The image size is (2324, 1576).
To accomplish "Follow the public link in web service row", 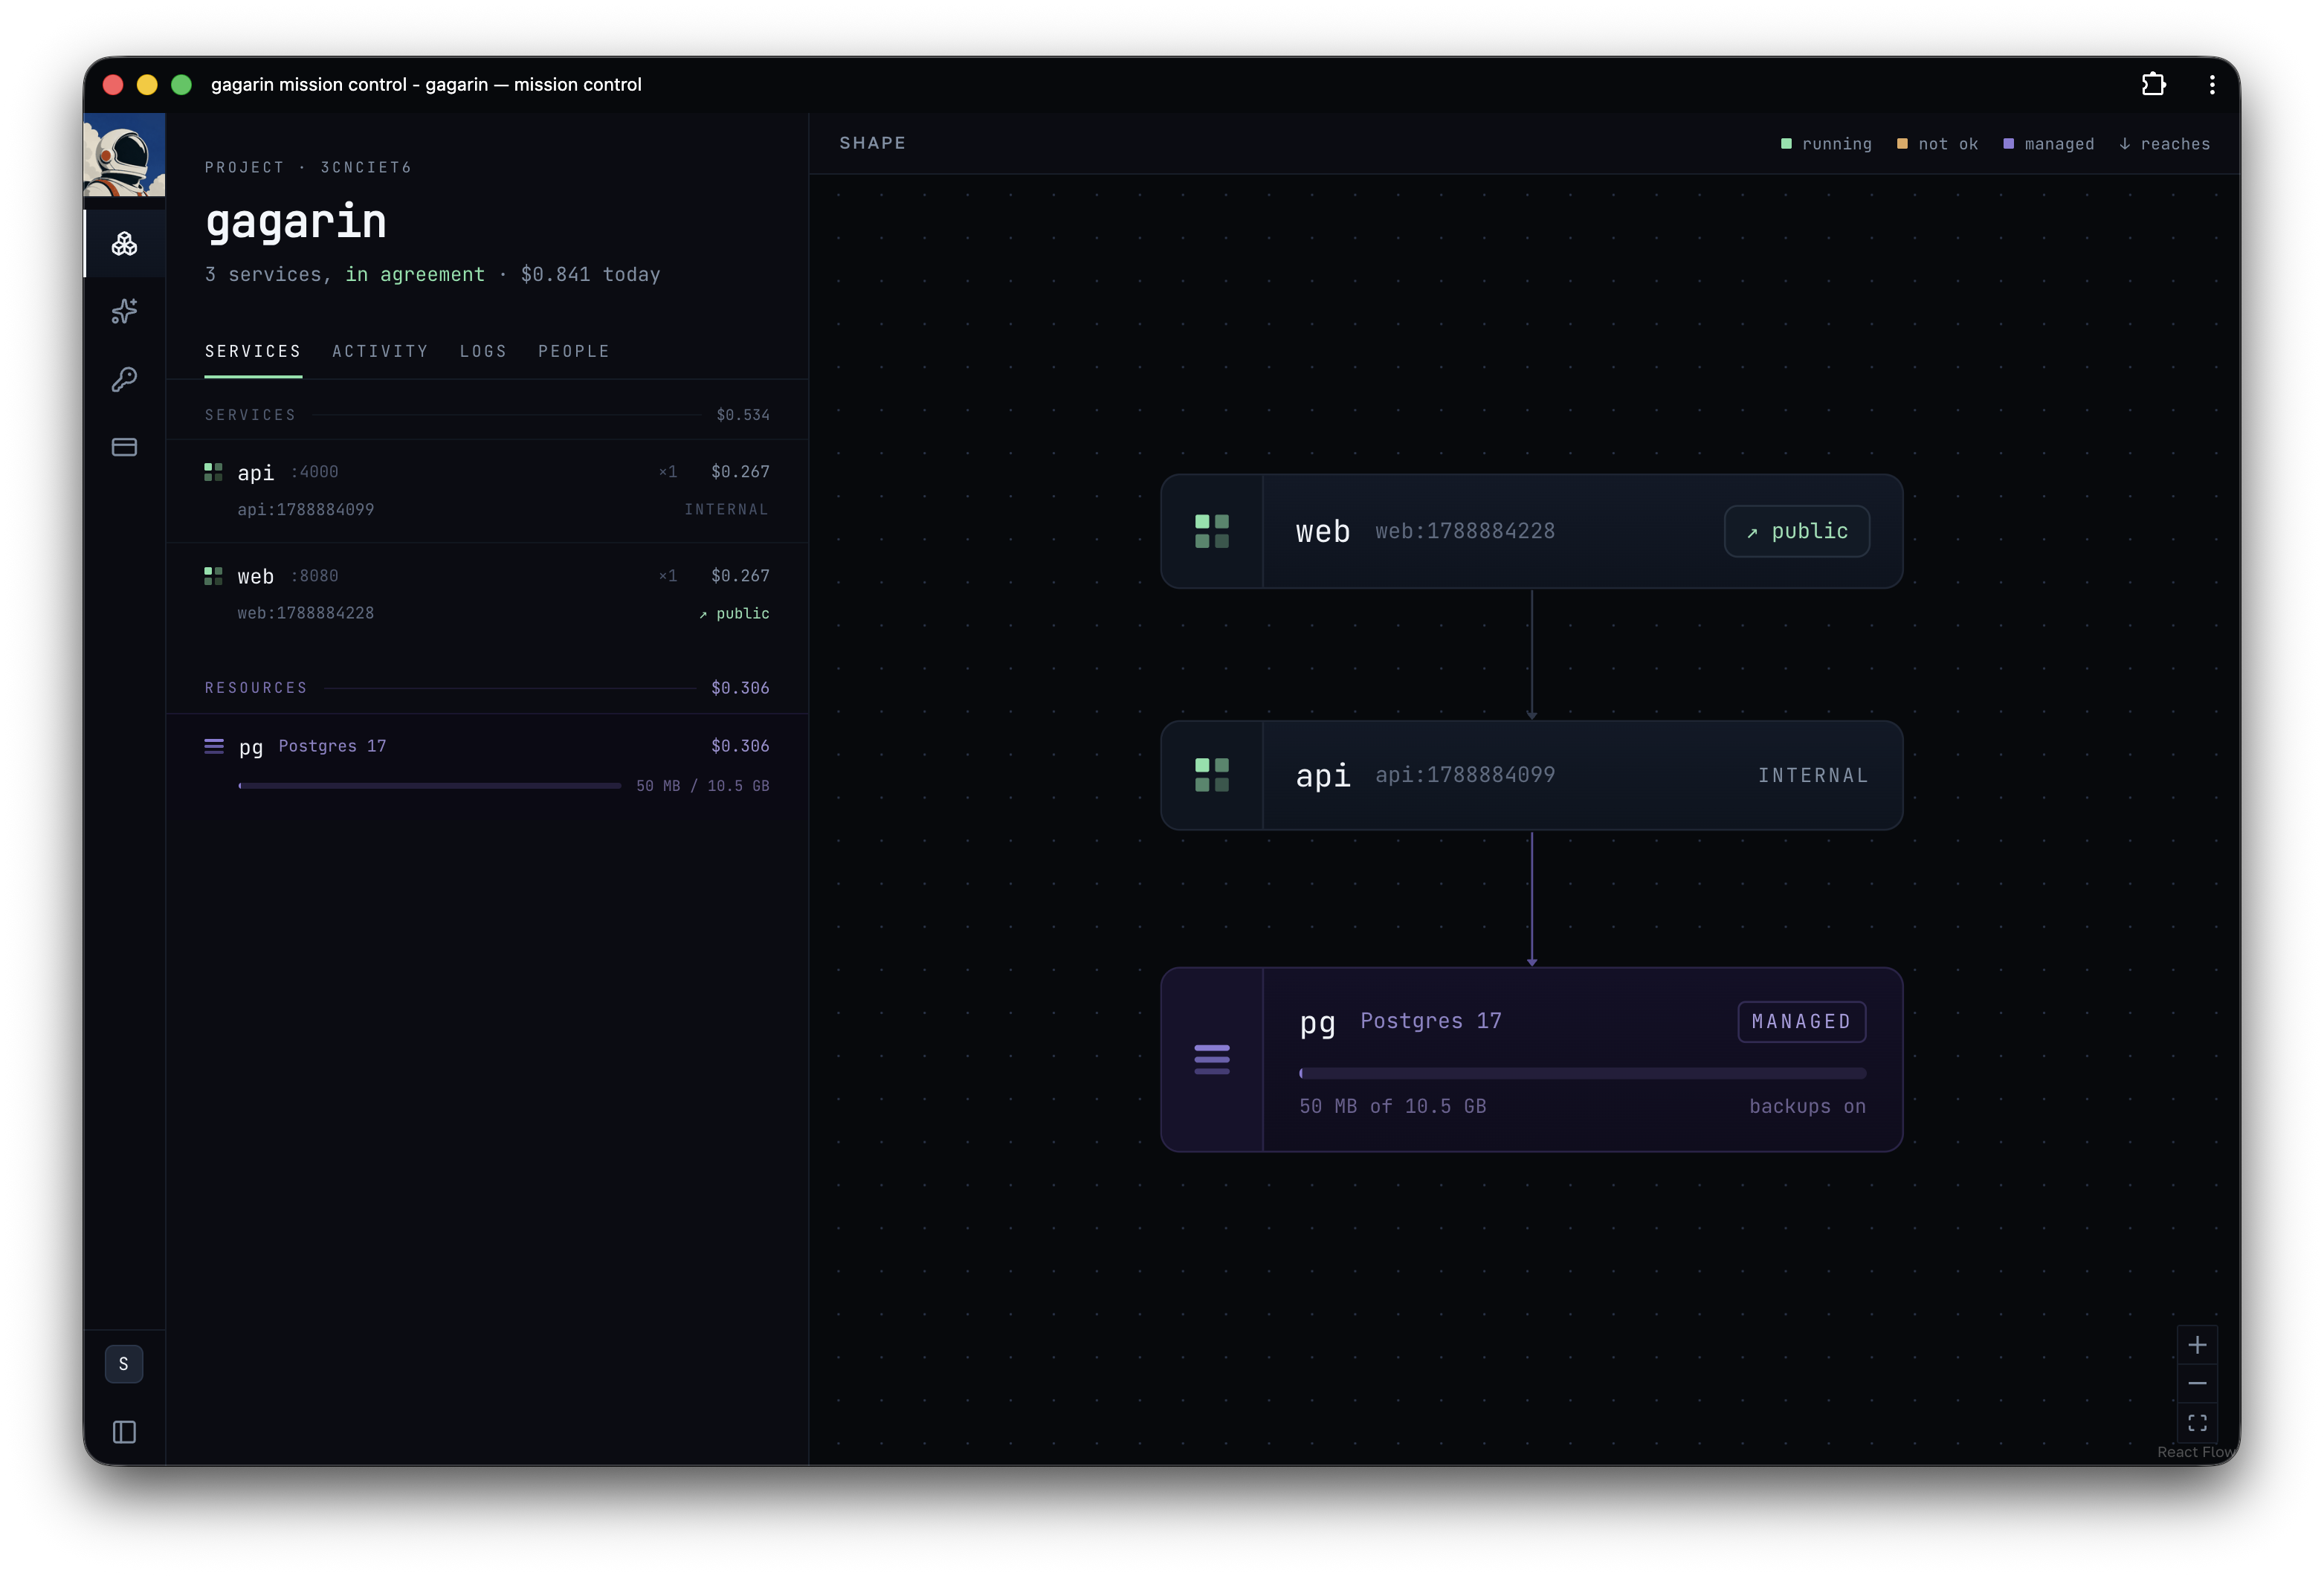I will [x=734, y=613].
